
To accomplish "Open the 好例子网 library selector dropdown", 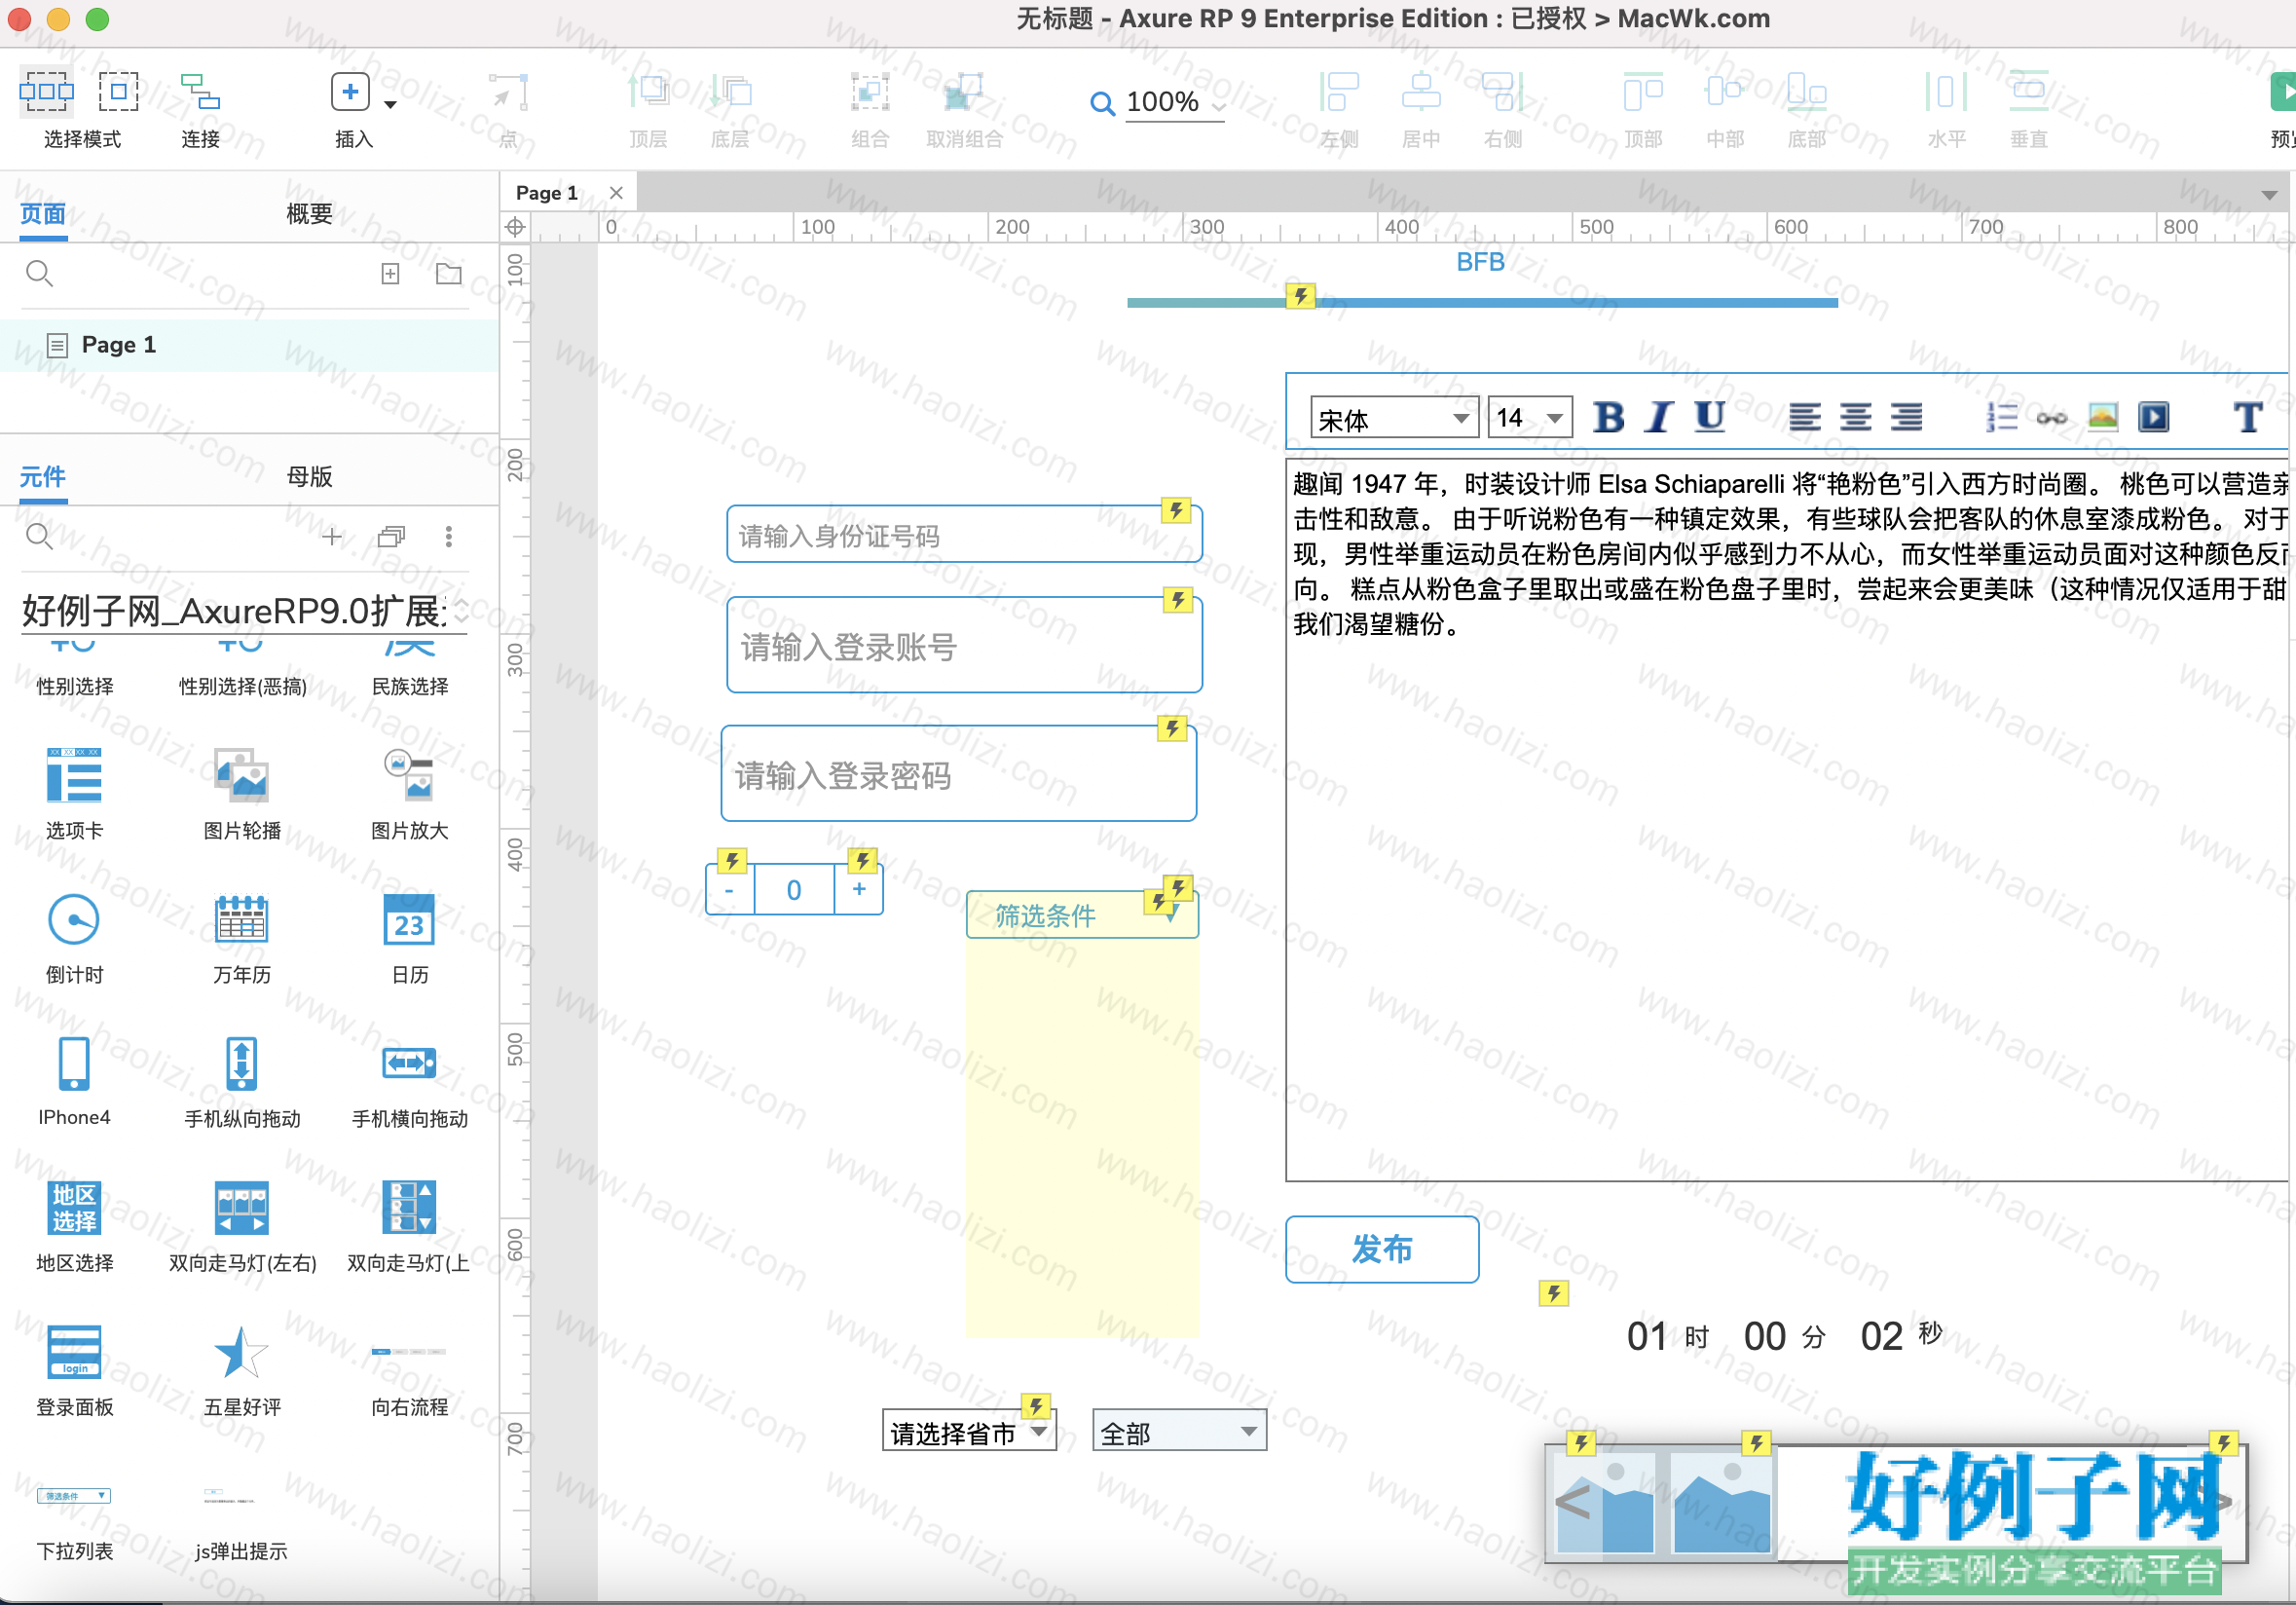I will (x=244, y=610).
